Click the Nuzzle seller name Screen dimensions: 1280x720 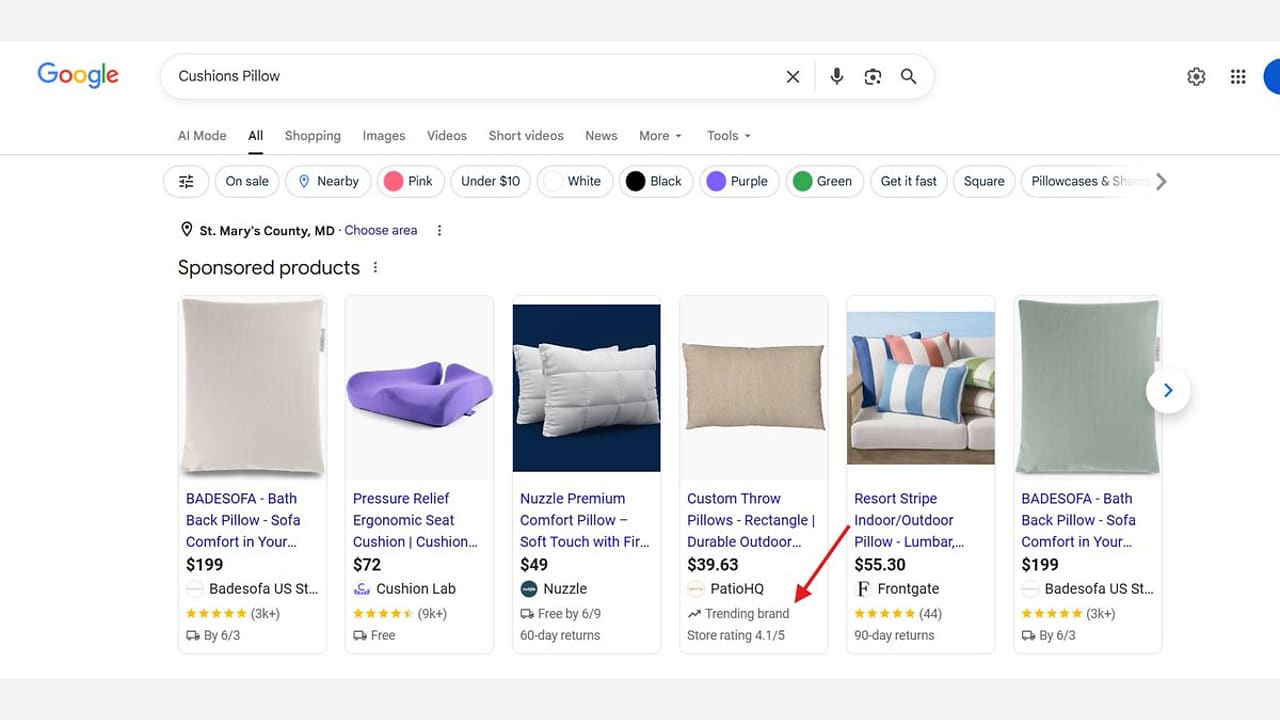coord(565,589)
